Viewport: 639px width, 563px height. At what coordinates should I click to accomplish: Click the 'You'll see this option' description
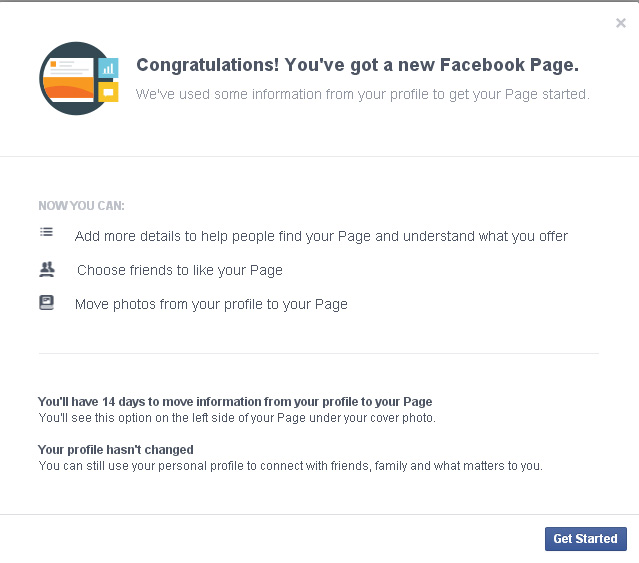point(237,418)
